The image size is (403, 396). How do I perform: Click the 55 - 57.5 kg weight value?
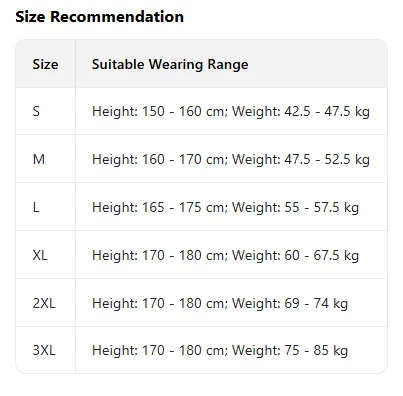[x=321, y=207]
